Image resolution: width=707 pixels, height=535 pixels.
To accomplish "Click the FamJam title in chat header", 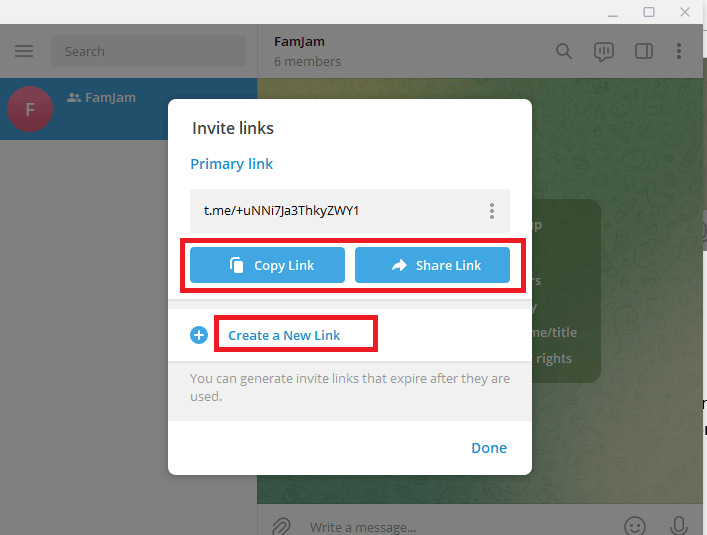I will [299, 41].
